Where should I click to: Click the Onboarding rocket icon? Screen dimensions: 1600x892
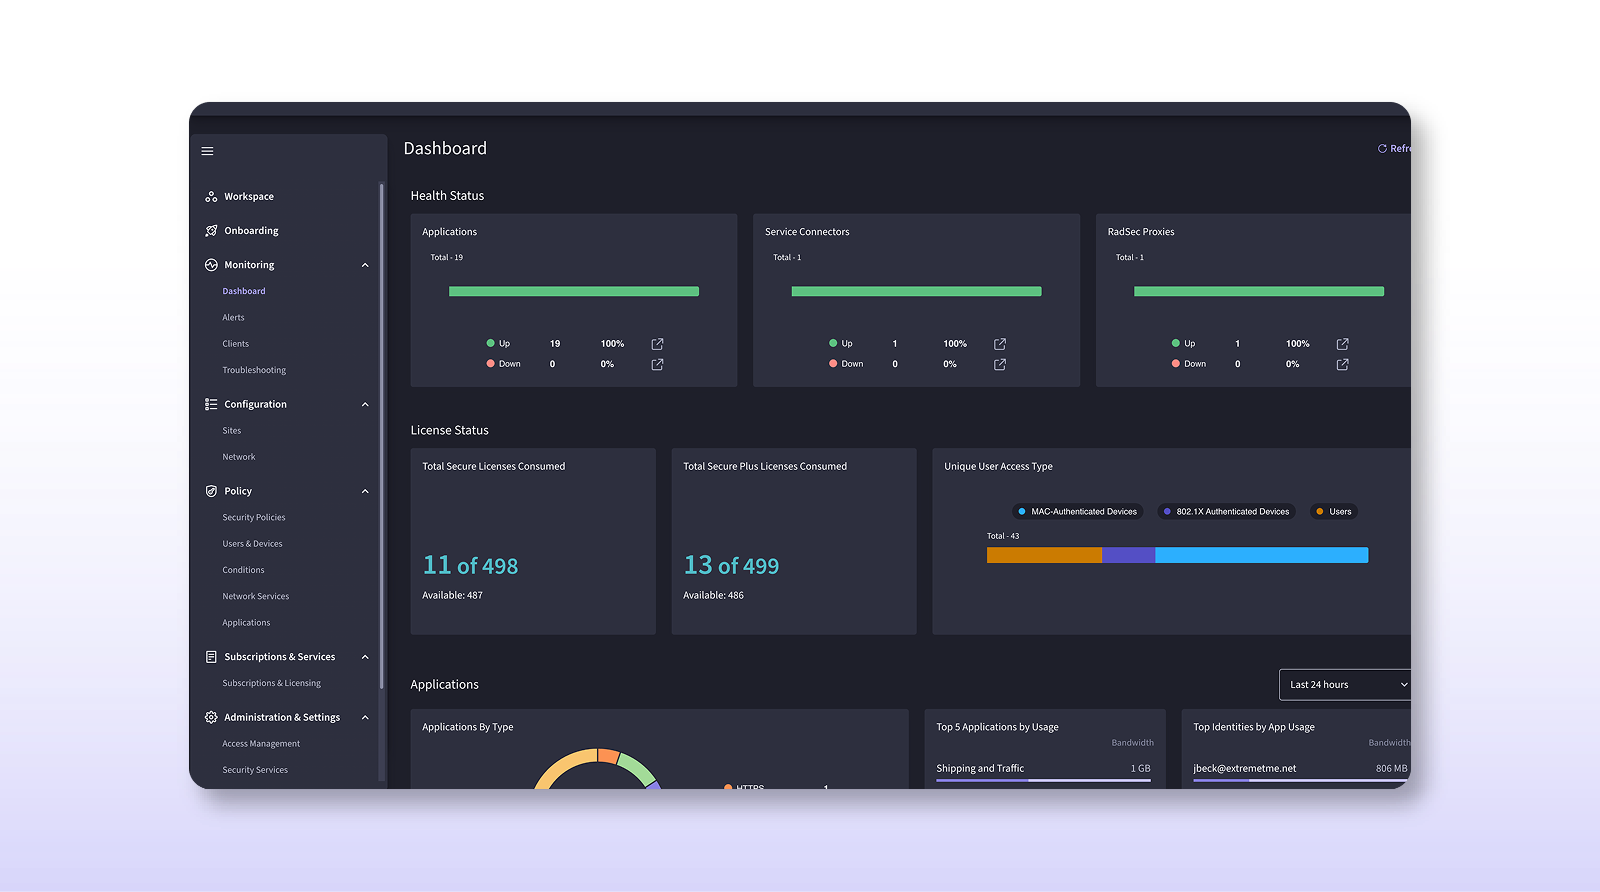(x=211, y=231)
